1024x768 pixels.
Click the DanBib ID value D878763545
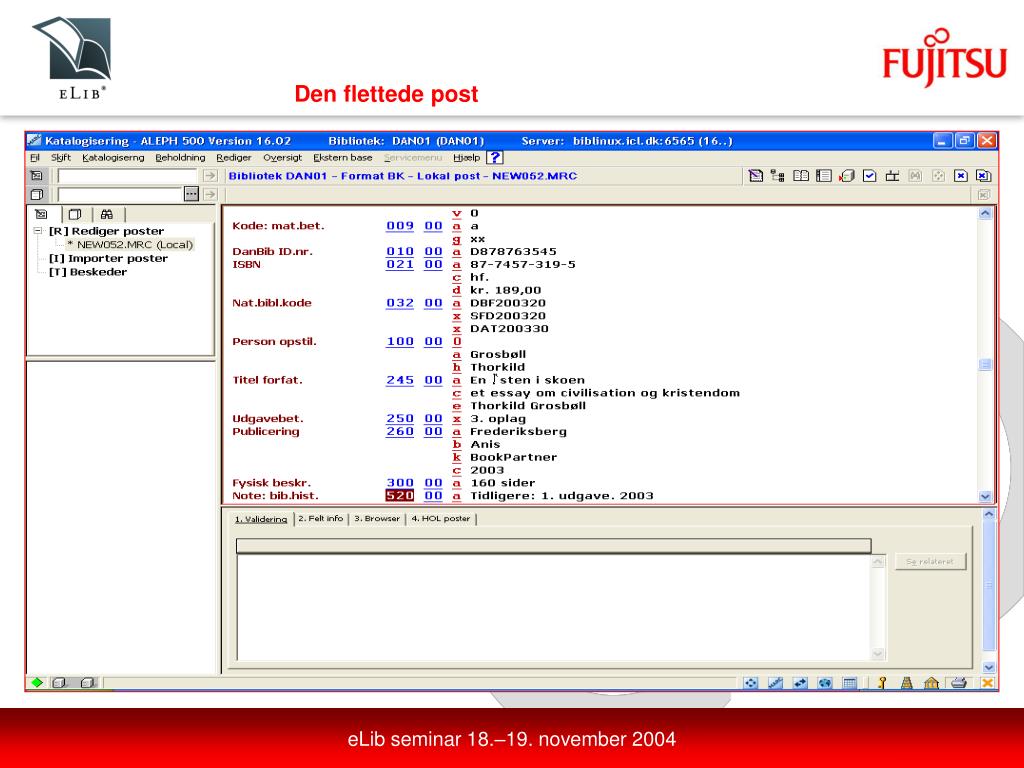513,251
